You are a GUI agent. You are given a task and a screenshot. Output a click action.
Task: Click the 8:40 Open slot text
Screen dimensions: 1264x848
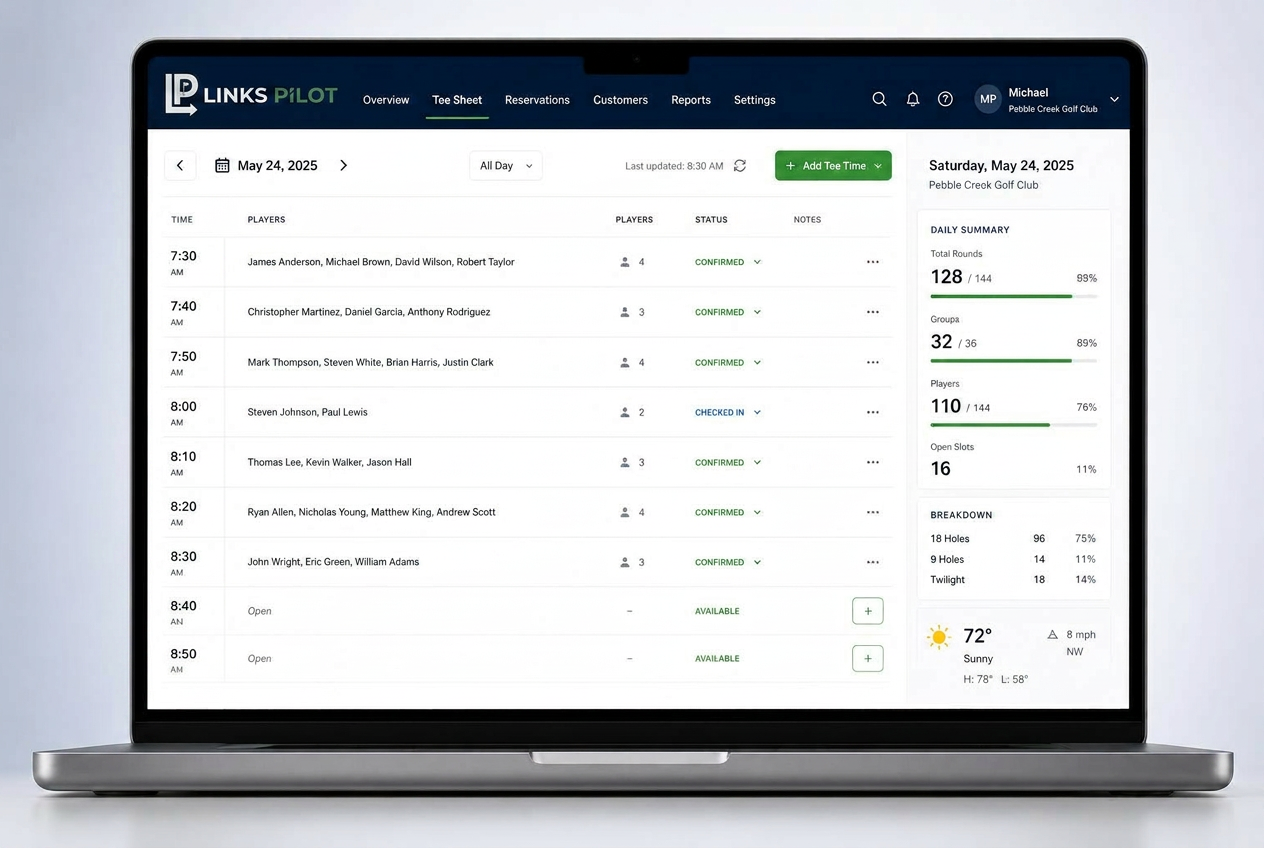(x=260, y=611)
